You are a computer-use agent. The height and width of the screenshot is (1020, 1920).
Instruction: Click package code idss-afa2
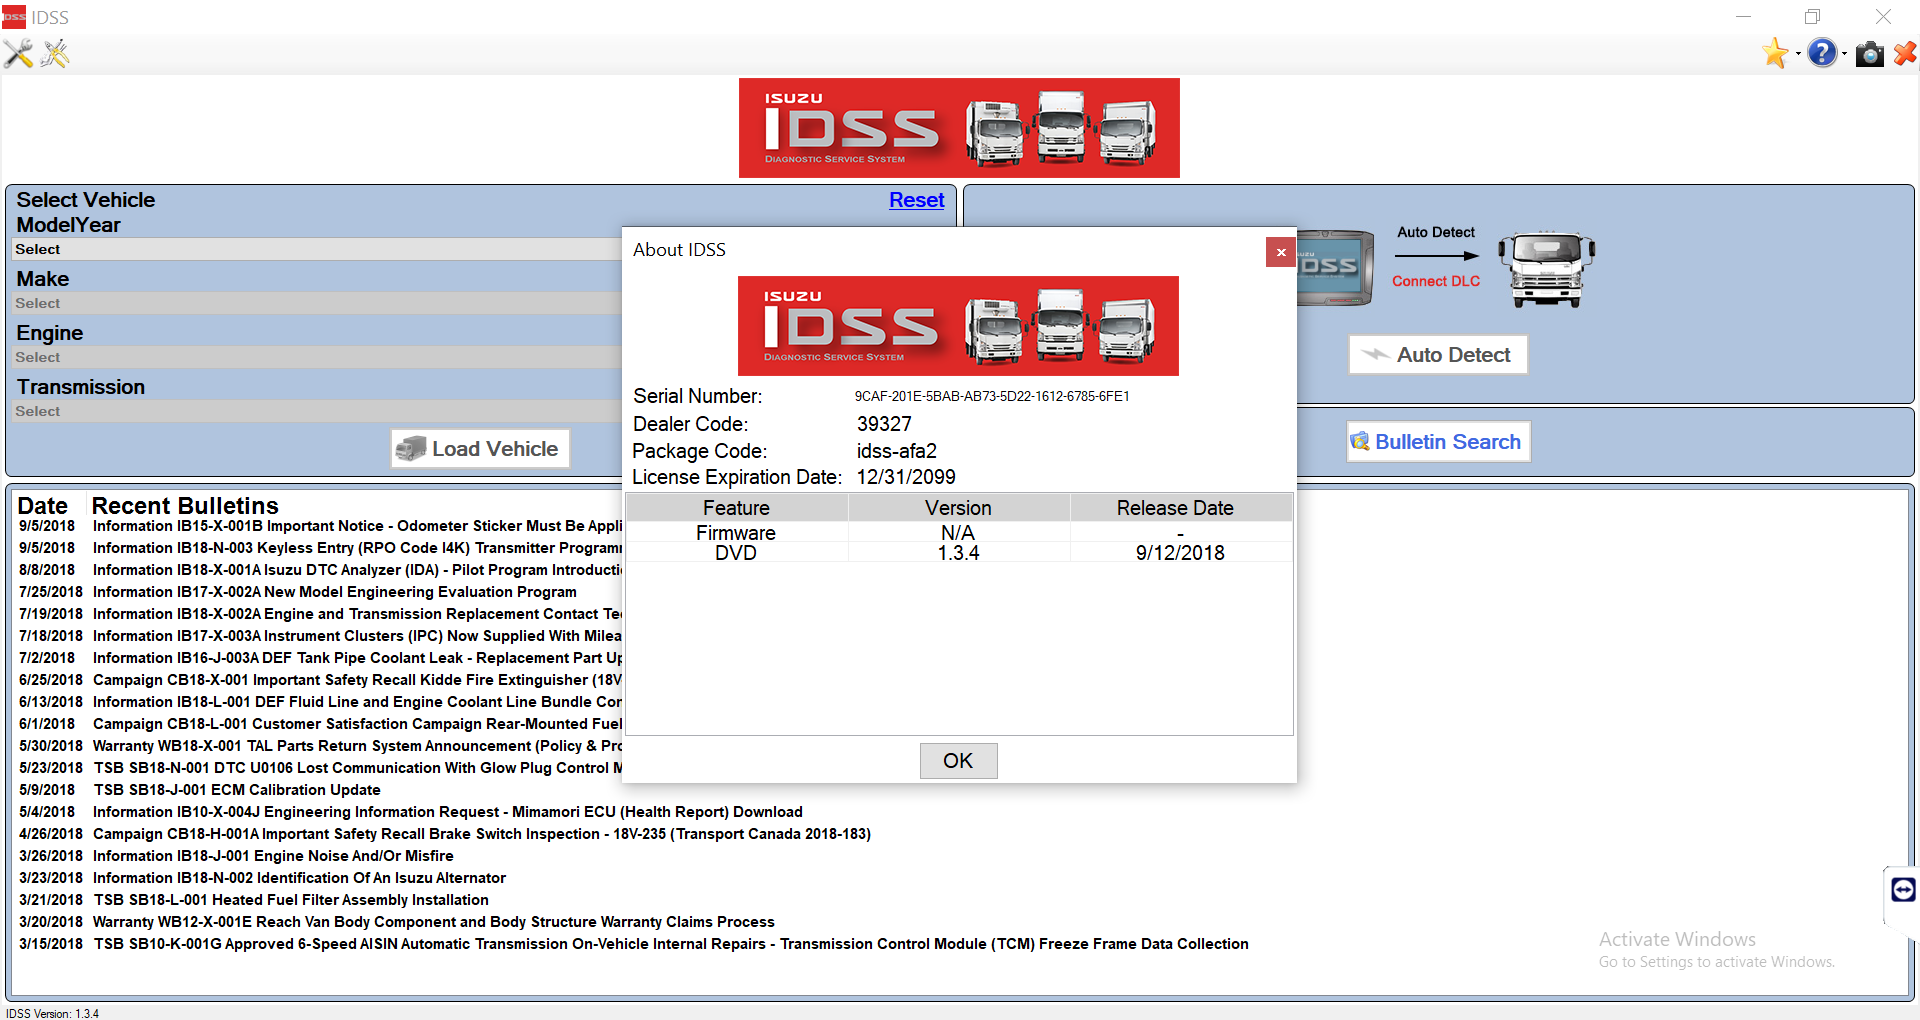897,451
